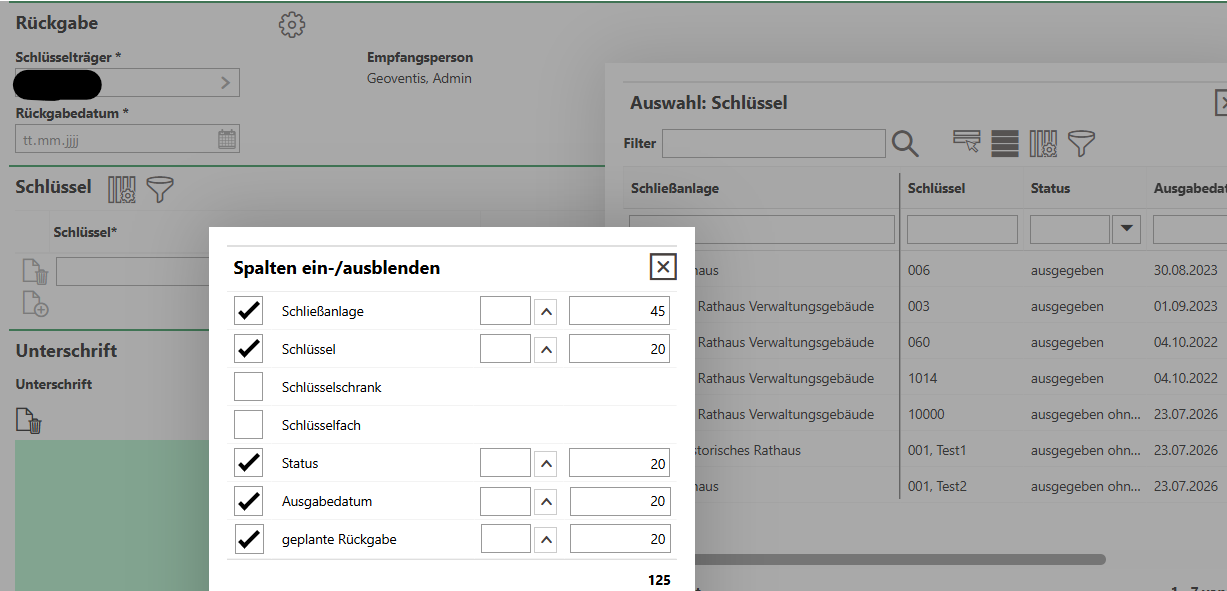Screen dimensions: 1227x591
Task: Click the date 01.09.2023 cell
Action: click(x=1186, y=306)
